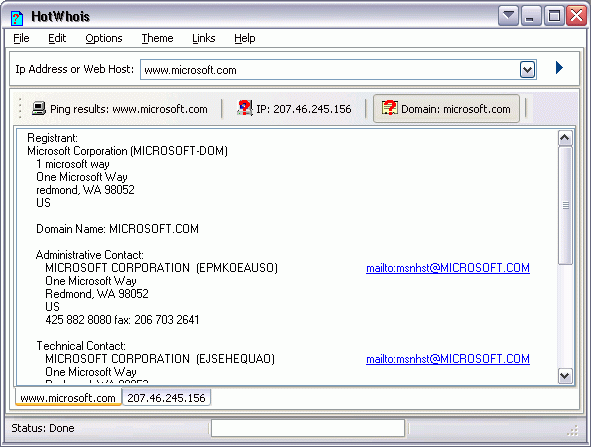Click the "1 microsoft way" address line
This screenshot has width=591, height=447.
click(x=73, y=164)
